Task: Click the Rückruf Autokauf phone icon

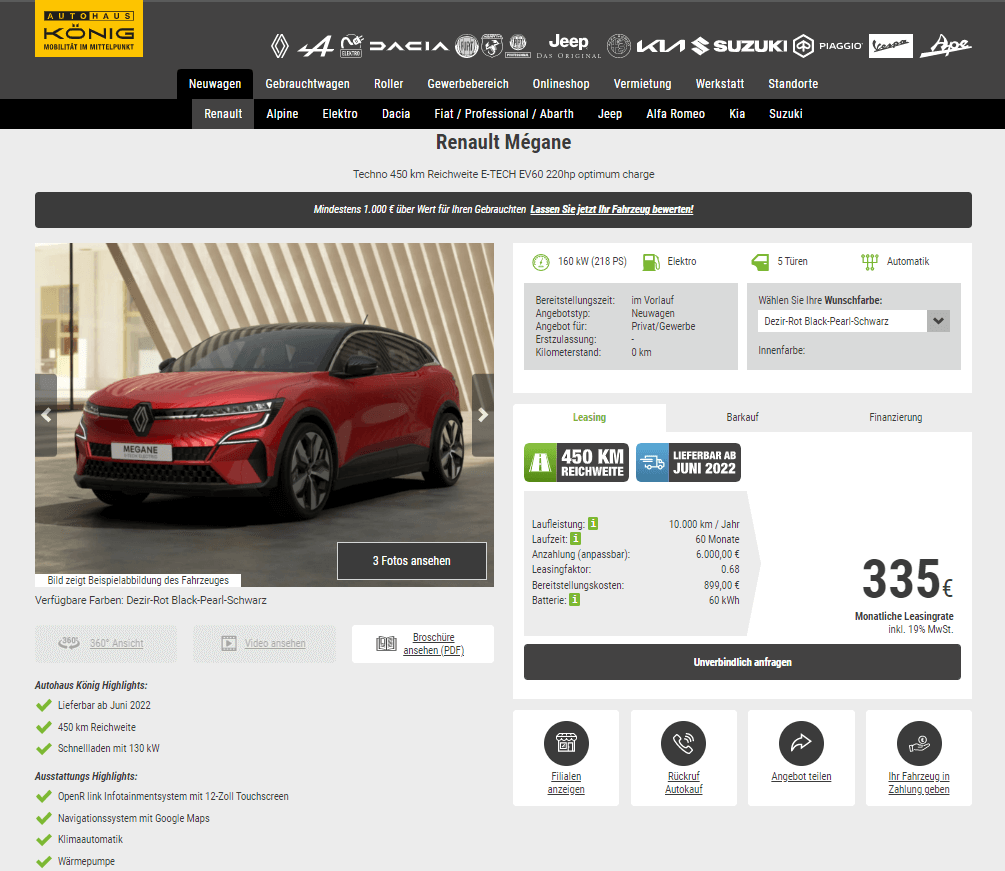Action: (683, 743)
